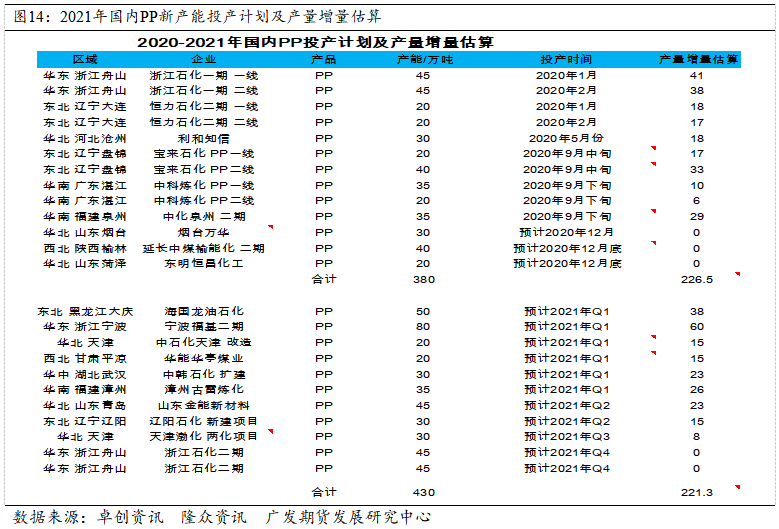Click company cell "浙江石化一期 二线"
Image resolution: width=779 pixels, height=529 pixels.
pos(204,90)
